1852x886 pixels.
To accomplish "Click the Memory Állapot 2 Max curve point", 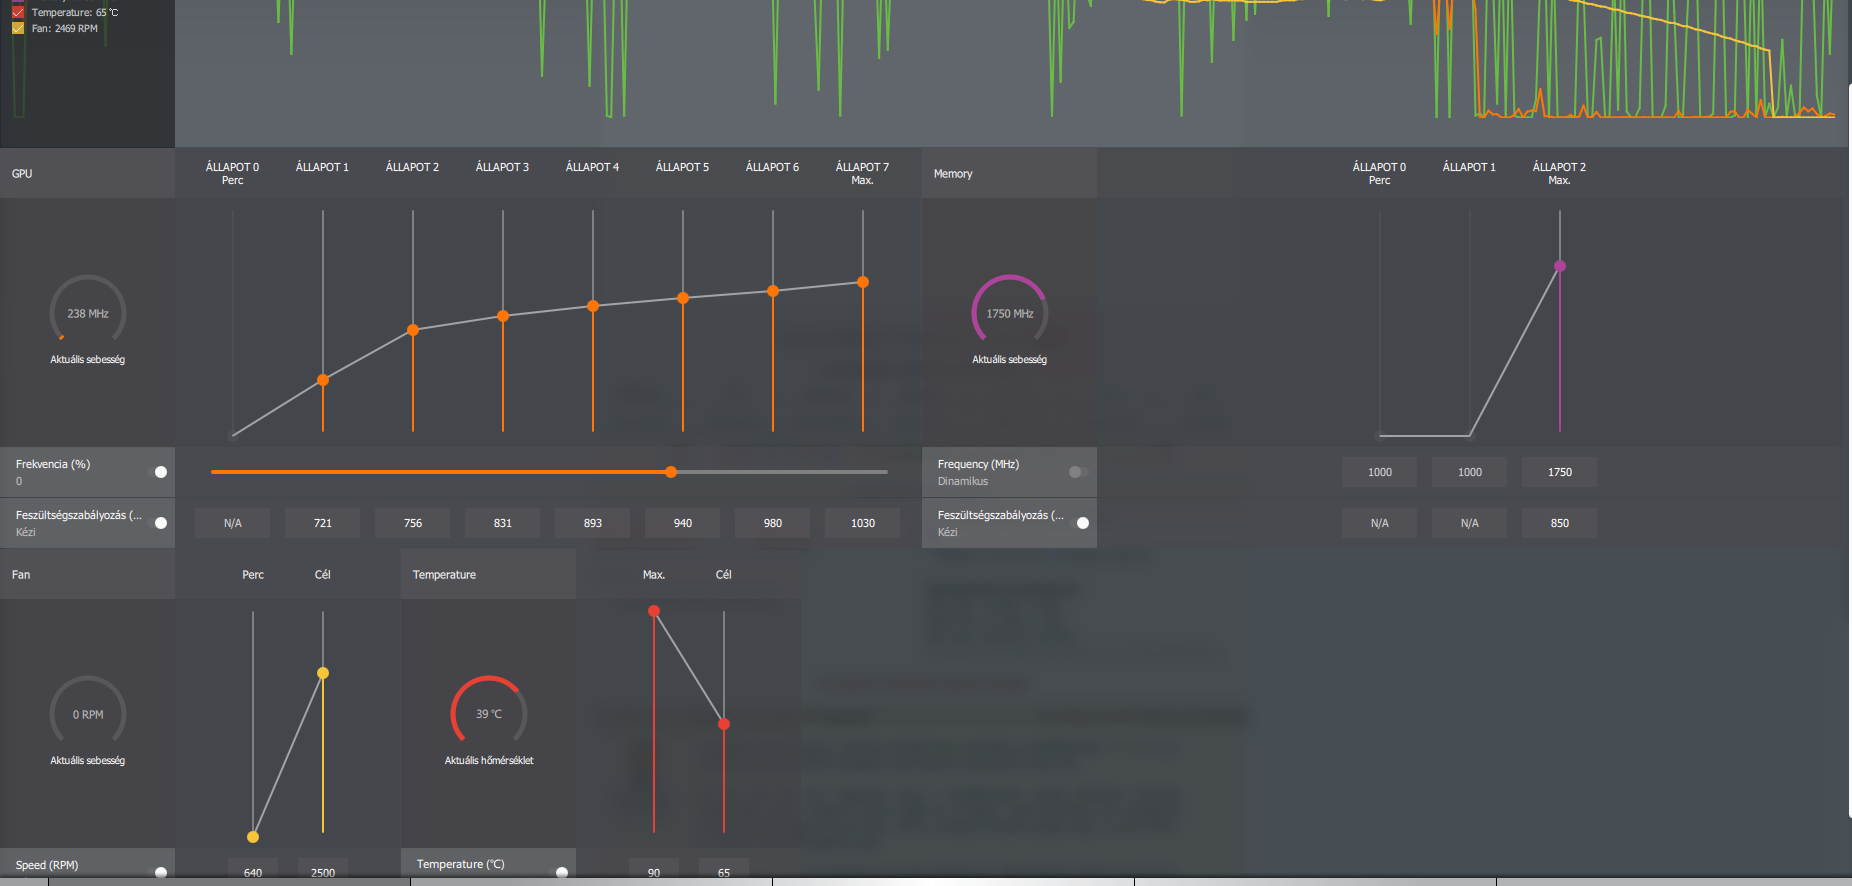I will [x=1560, y=266].
